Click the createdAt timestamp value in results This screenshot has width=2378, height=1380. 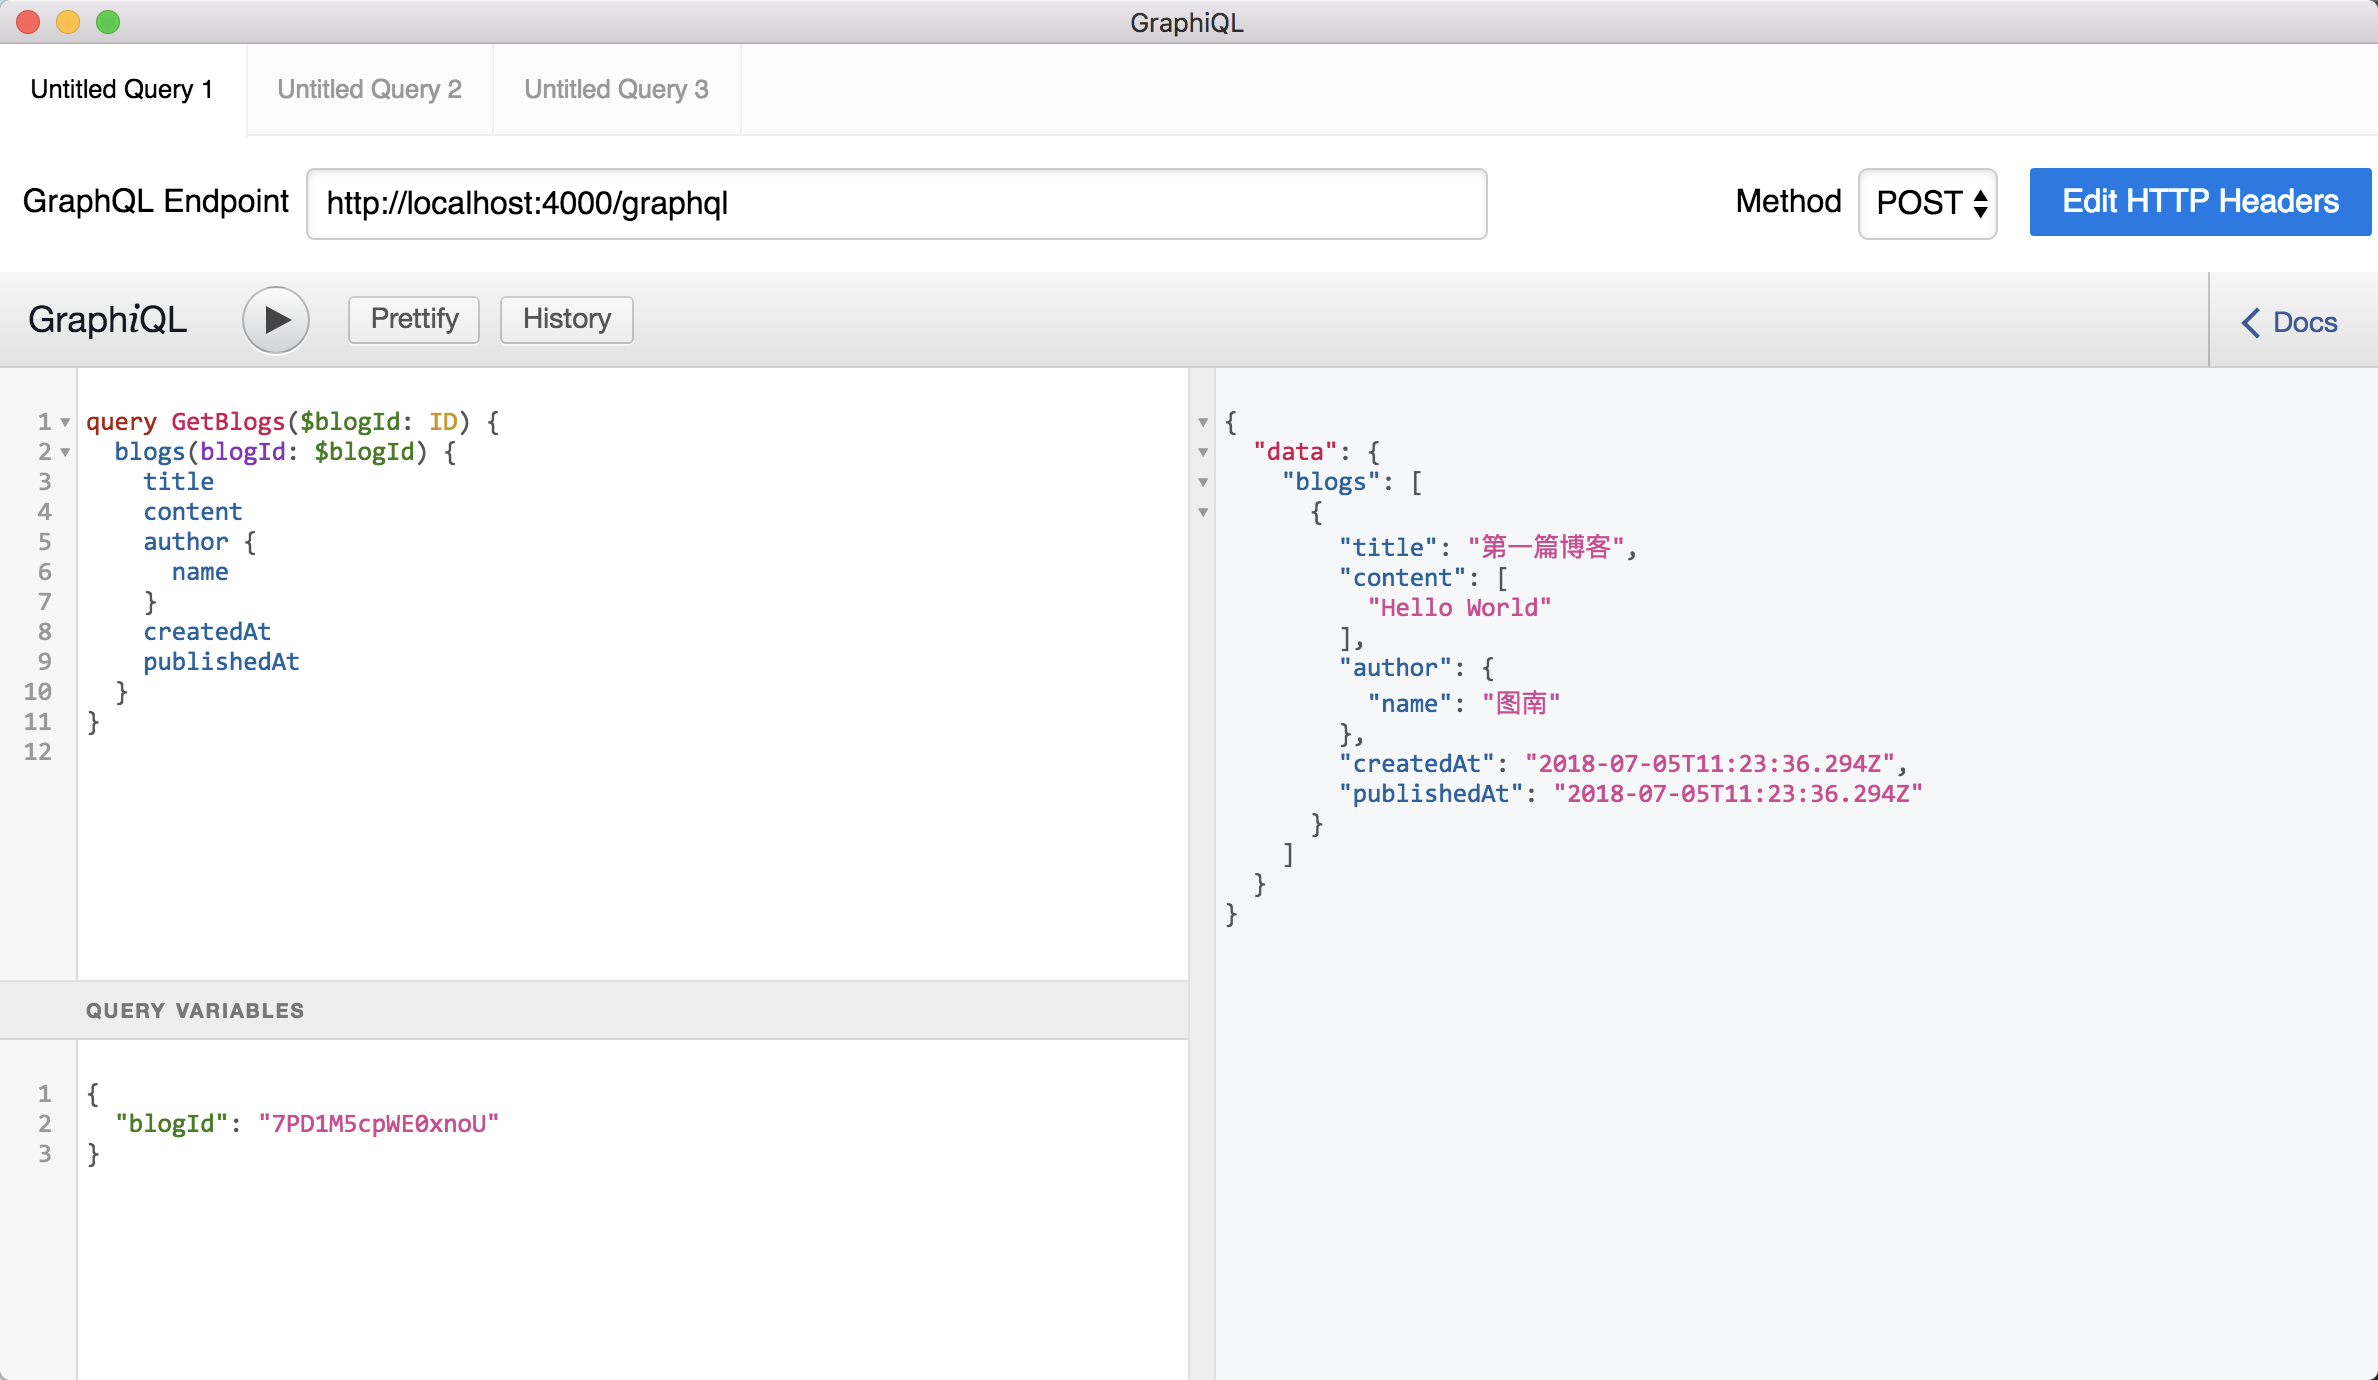click(1710, 764)
